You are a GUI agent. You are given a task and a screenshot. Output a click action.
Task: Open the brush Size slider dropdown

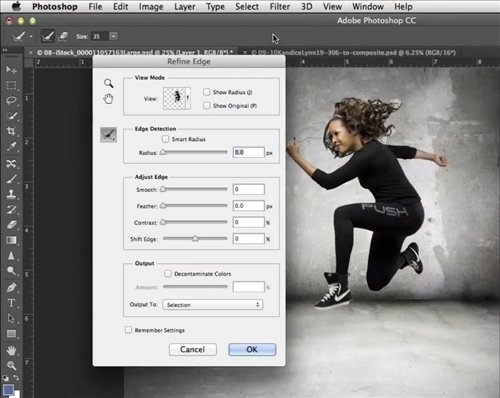pos(114,36)
